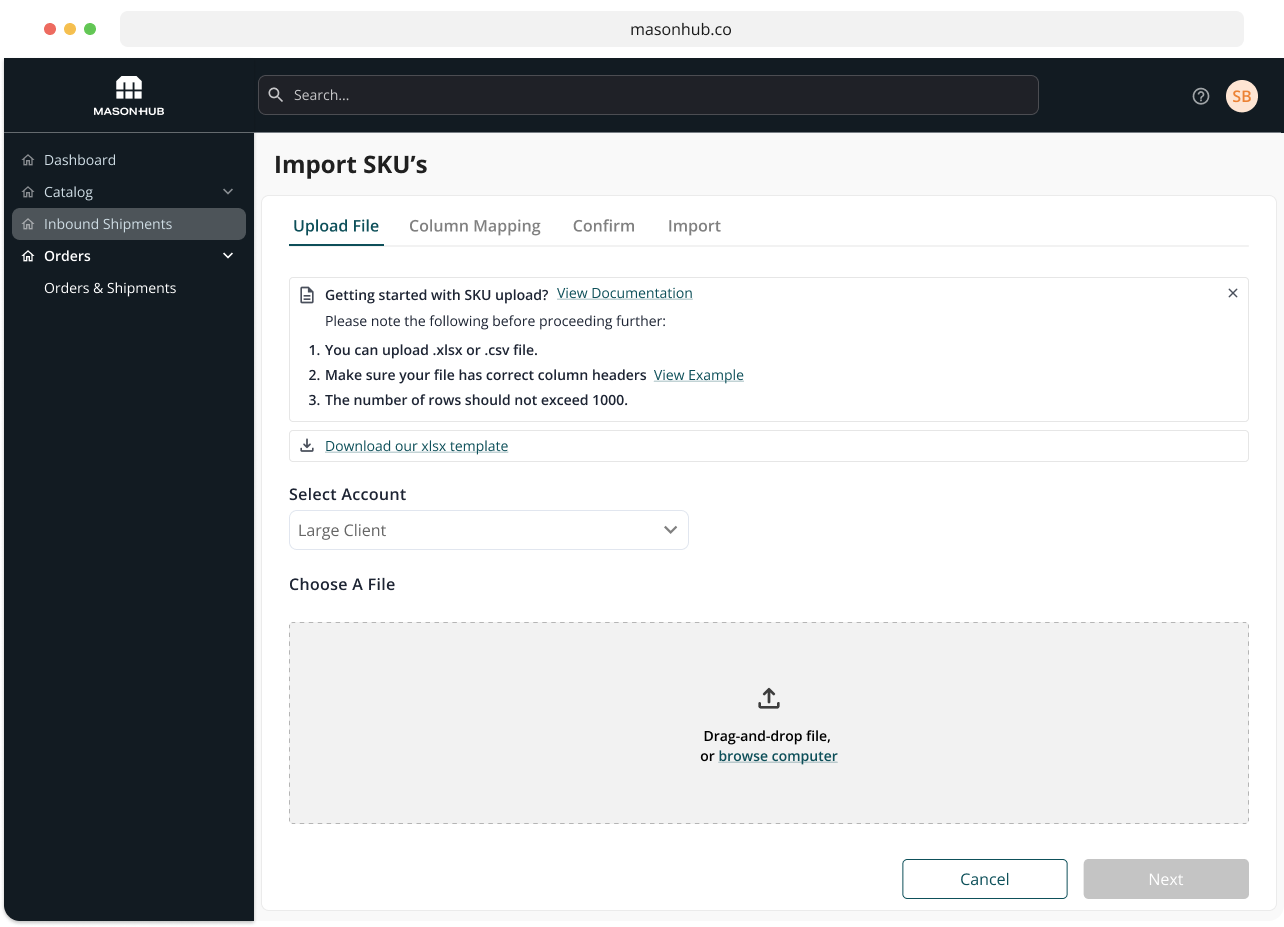The height and width of the screenshot is (927, 1284).
Task: Collapse the Orders sidebar section
Action: (x=228, y=255)
